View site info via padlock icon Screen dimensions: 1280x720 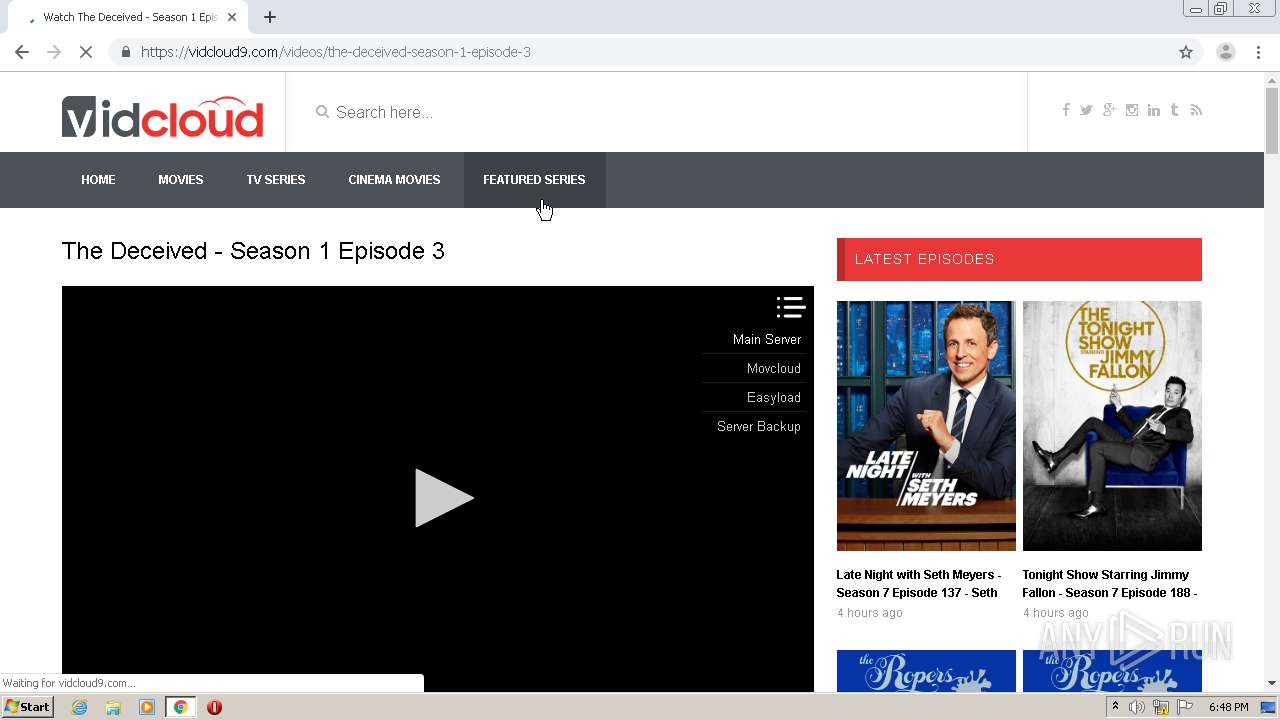pos(125,52)
